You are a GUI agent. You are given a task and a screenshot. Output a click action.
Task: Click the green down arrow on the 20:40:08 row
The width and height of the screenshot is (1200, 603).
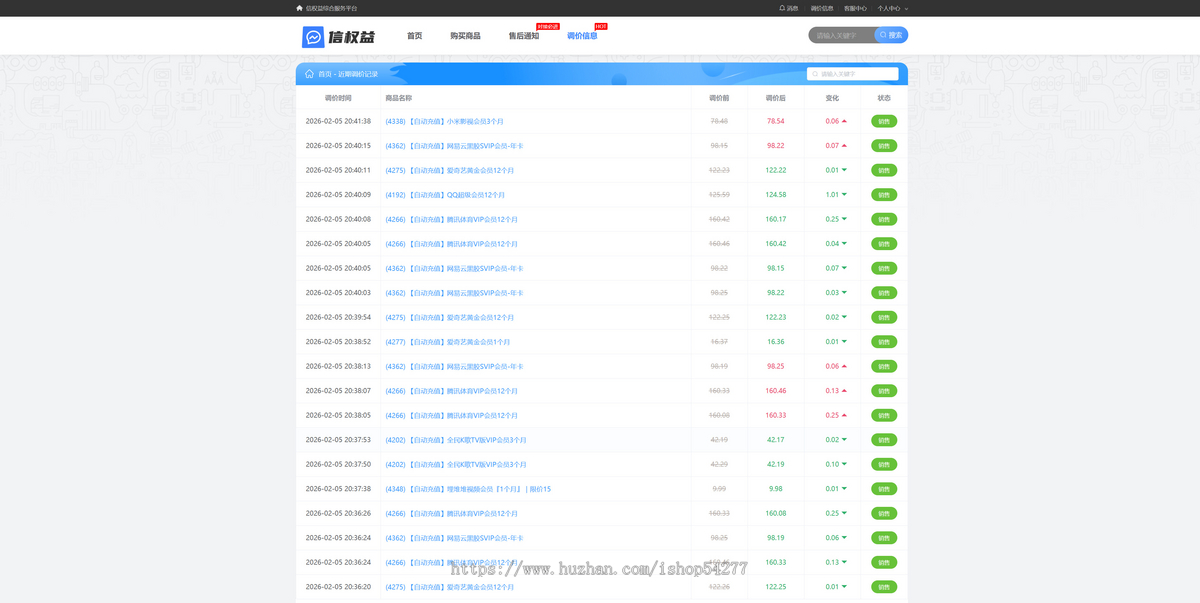click(x=844, y=219)
